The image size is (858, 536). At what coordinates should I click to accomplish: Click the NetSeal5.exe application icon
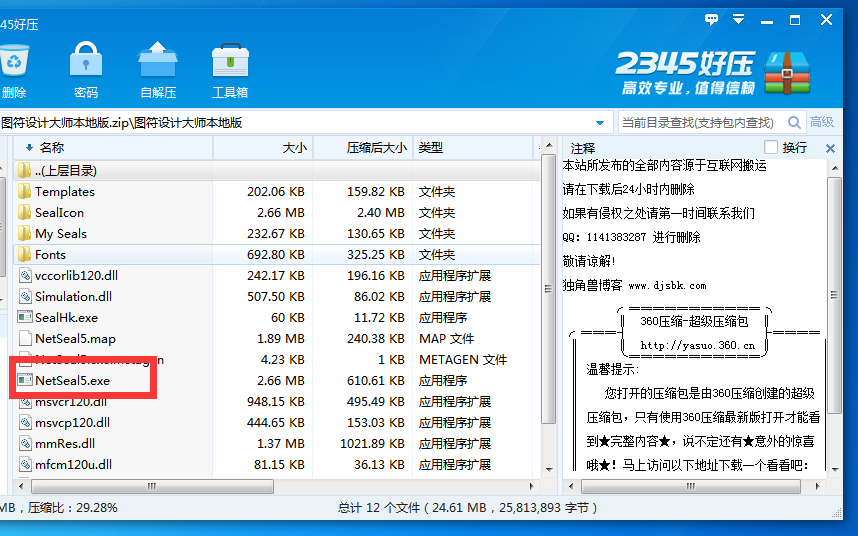click(x=25, y=380)
